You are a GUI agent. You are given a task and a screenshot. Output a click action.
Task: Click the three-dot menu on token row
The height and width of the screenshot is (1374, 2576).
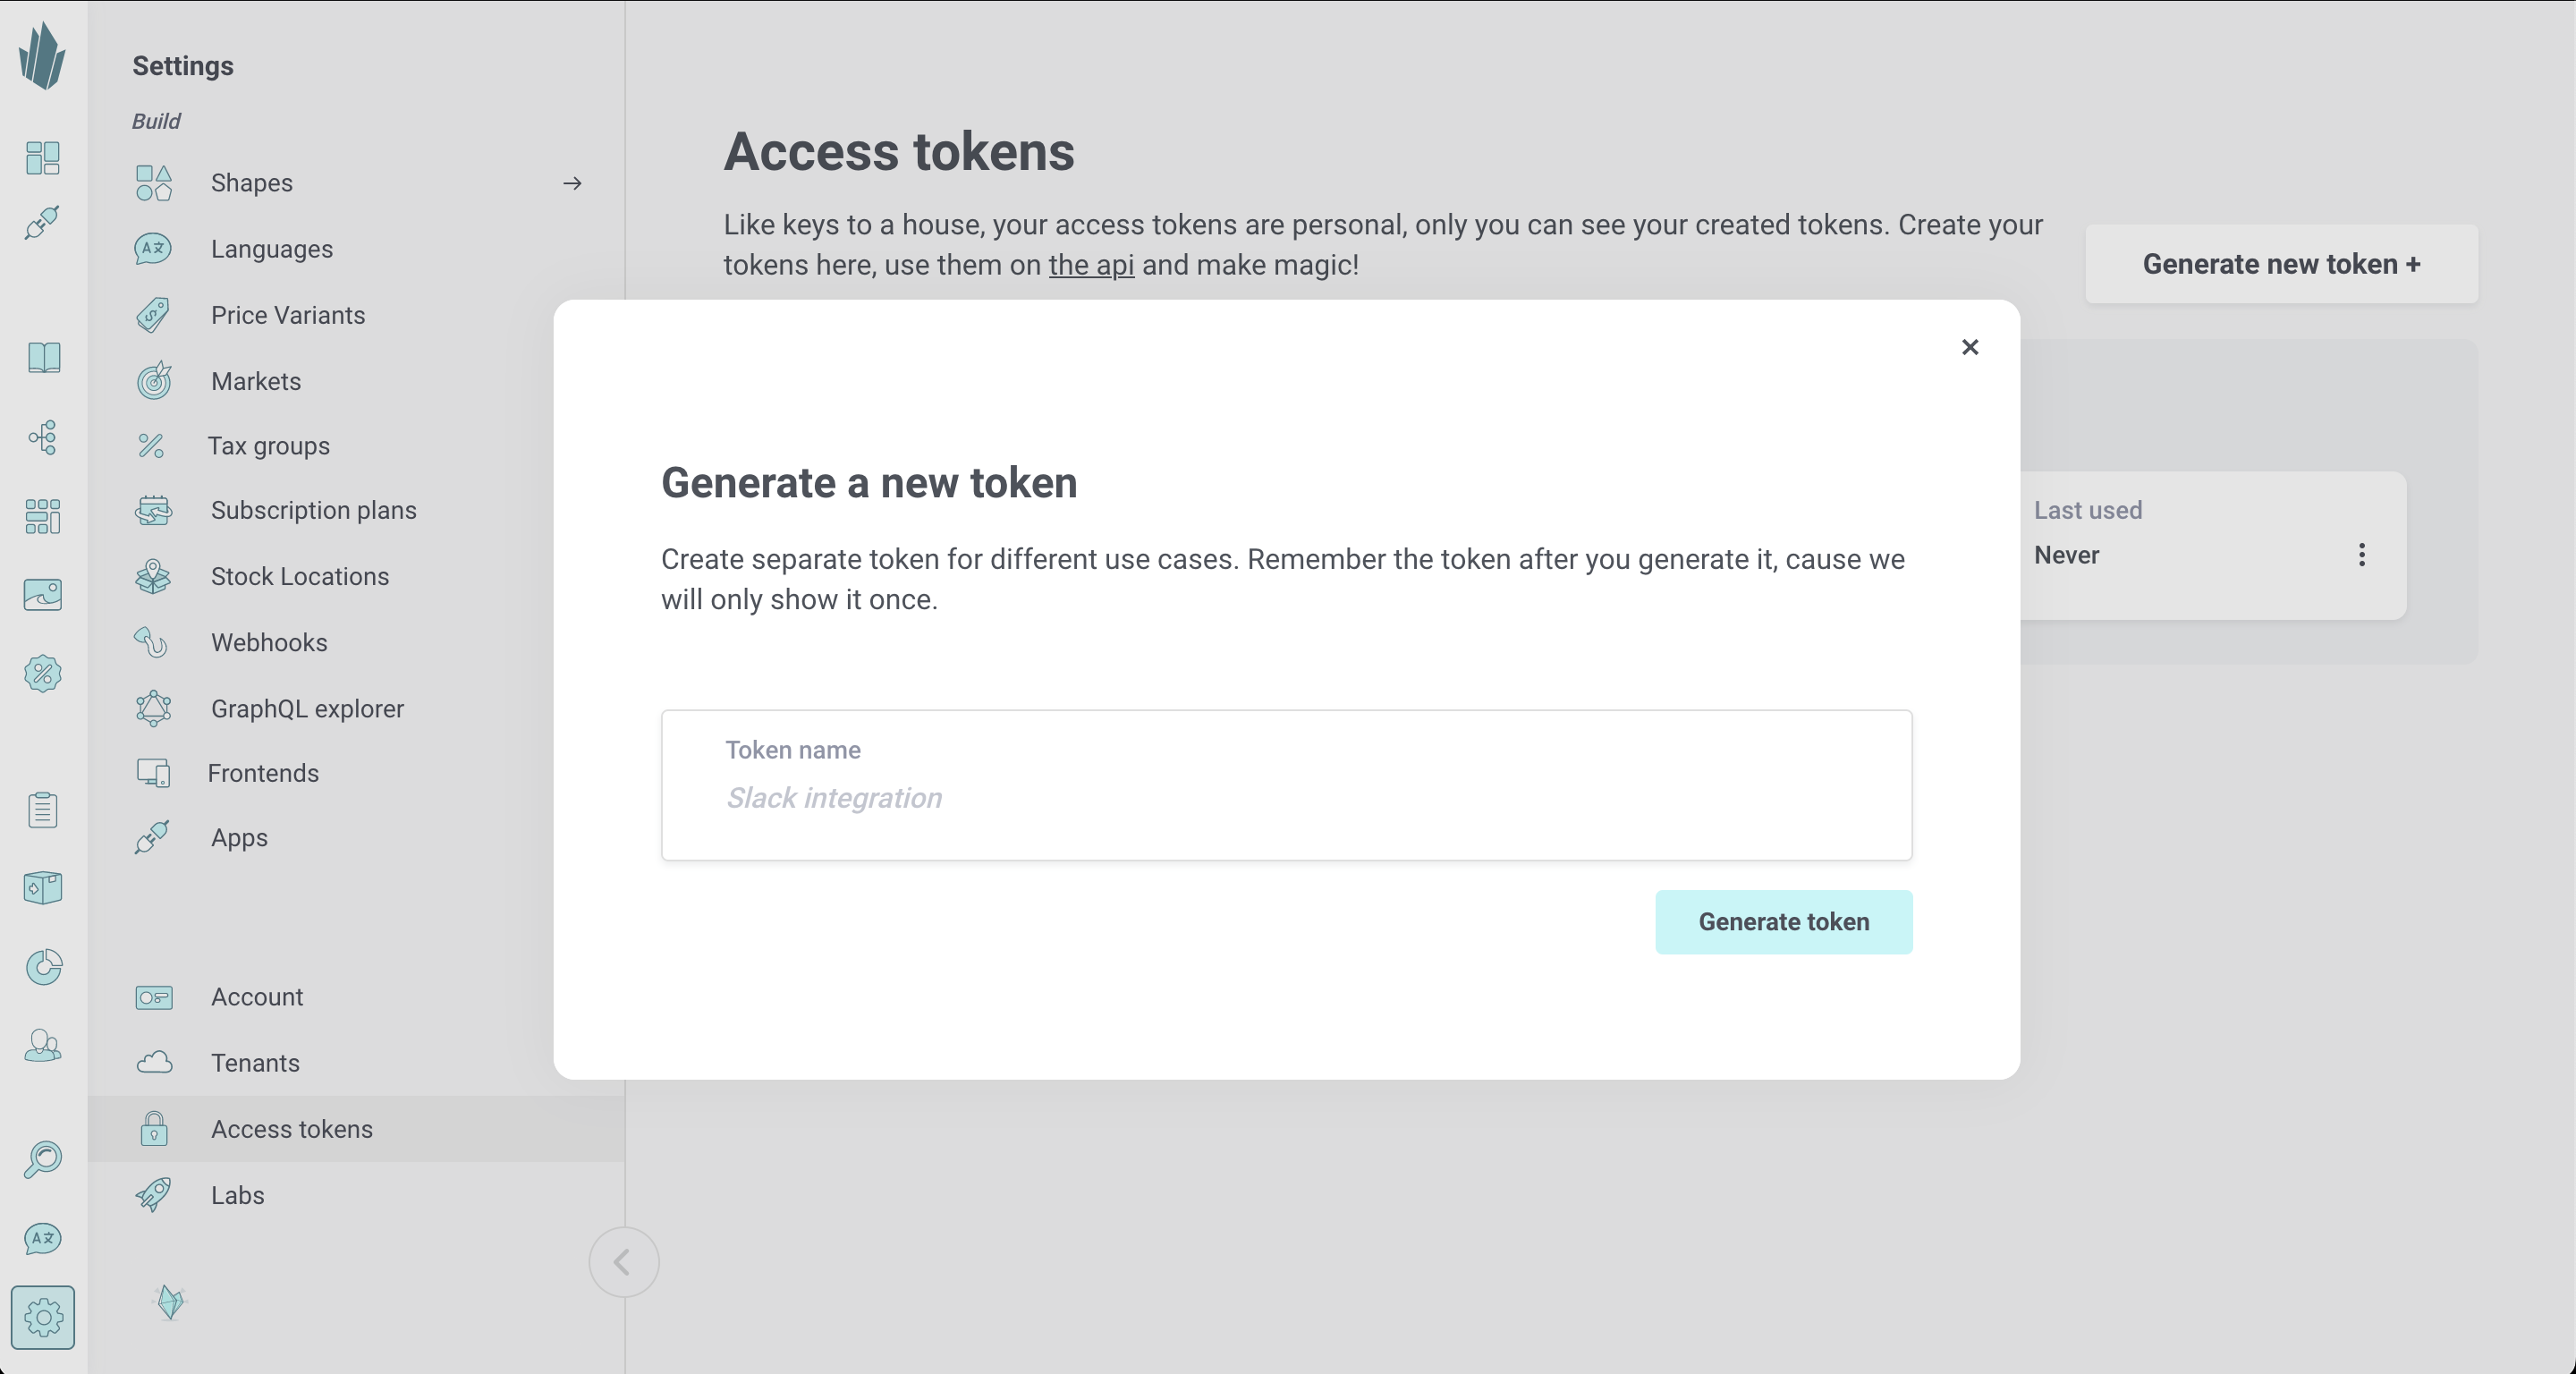click(2363, 554)
